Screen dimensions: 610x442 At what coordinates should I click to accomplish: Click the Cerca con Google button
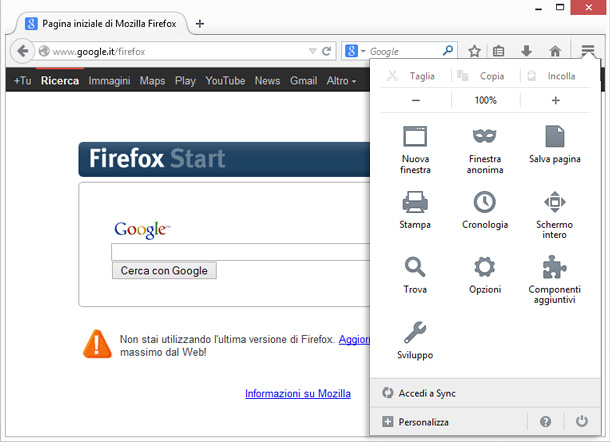tap(164, 270)
